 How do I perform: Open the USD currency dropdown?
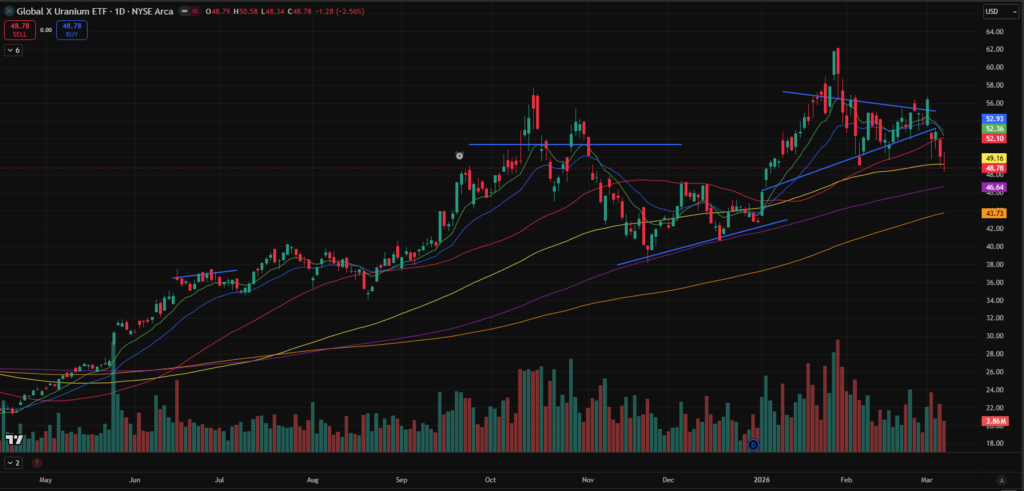pyautogui.click(x=996, y=11)
